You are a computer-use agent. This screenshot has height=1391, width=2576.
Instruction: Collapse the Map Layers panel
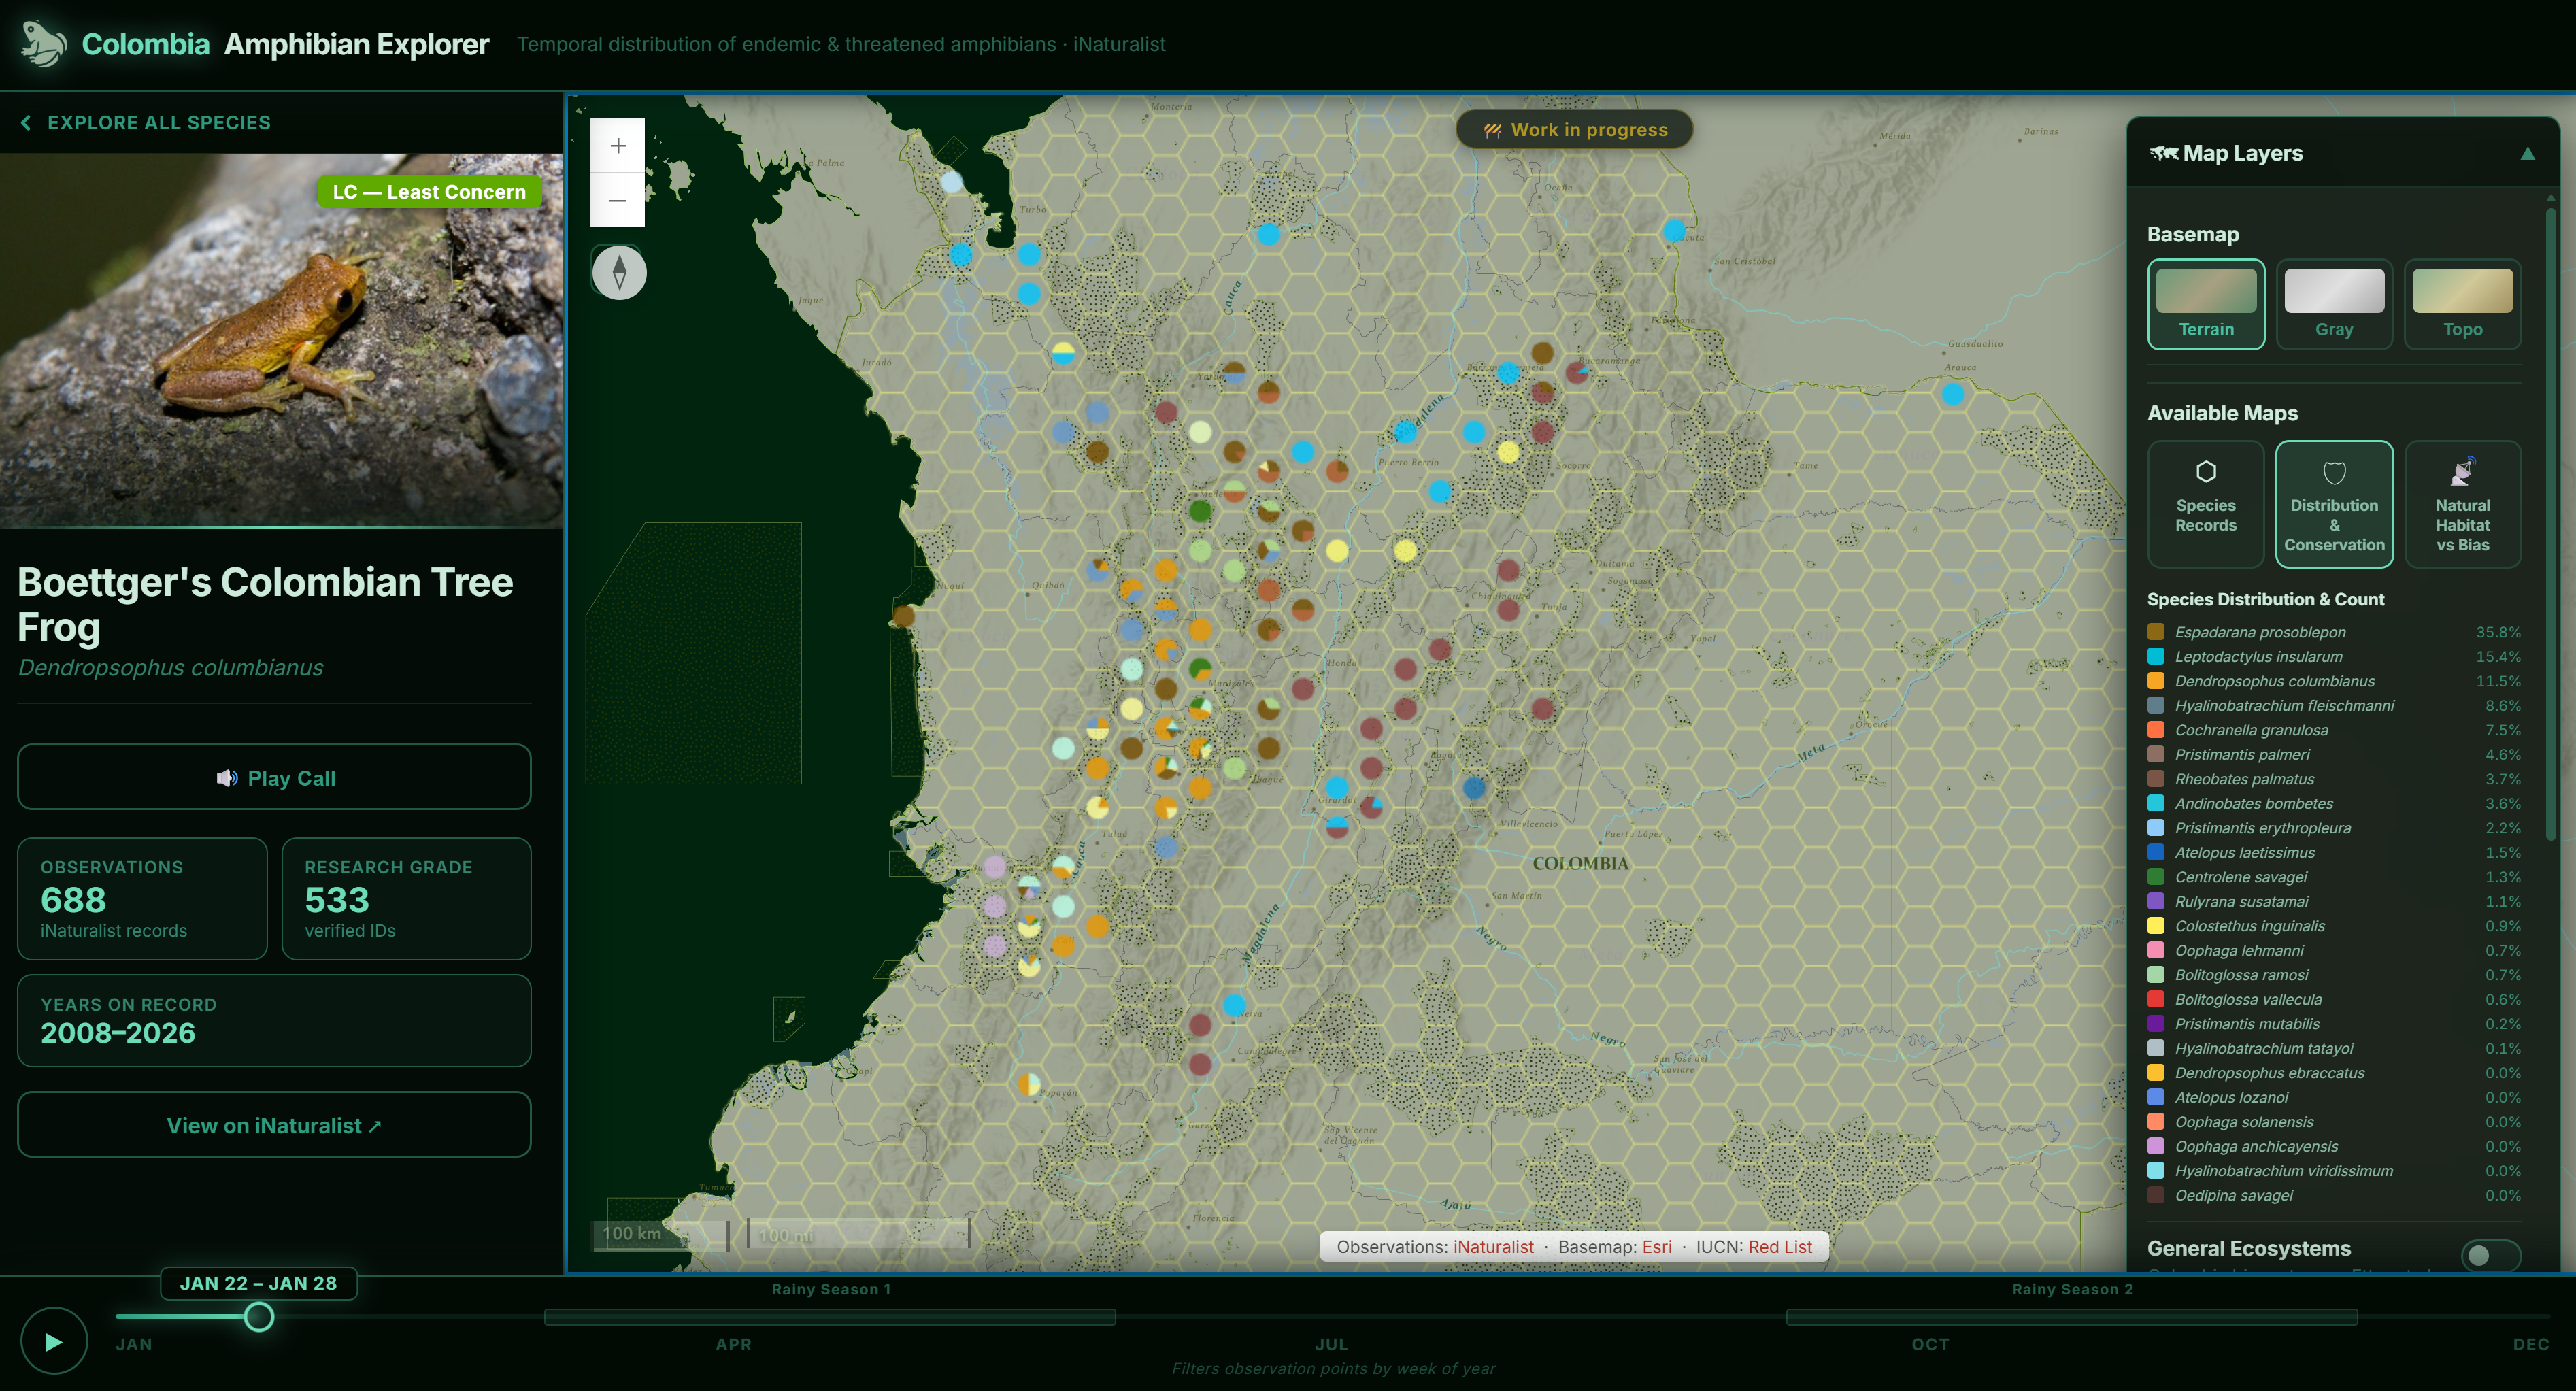[2527, 153]
